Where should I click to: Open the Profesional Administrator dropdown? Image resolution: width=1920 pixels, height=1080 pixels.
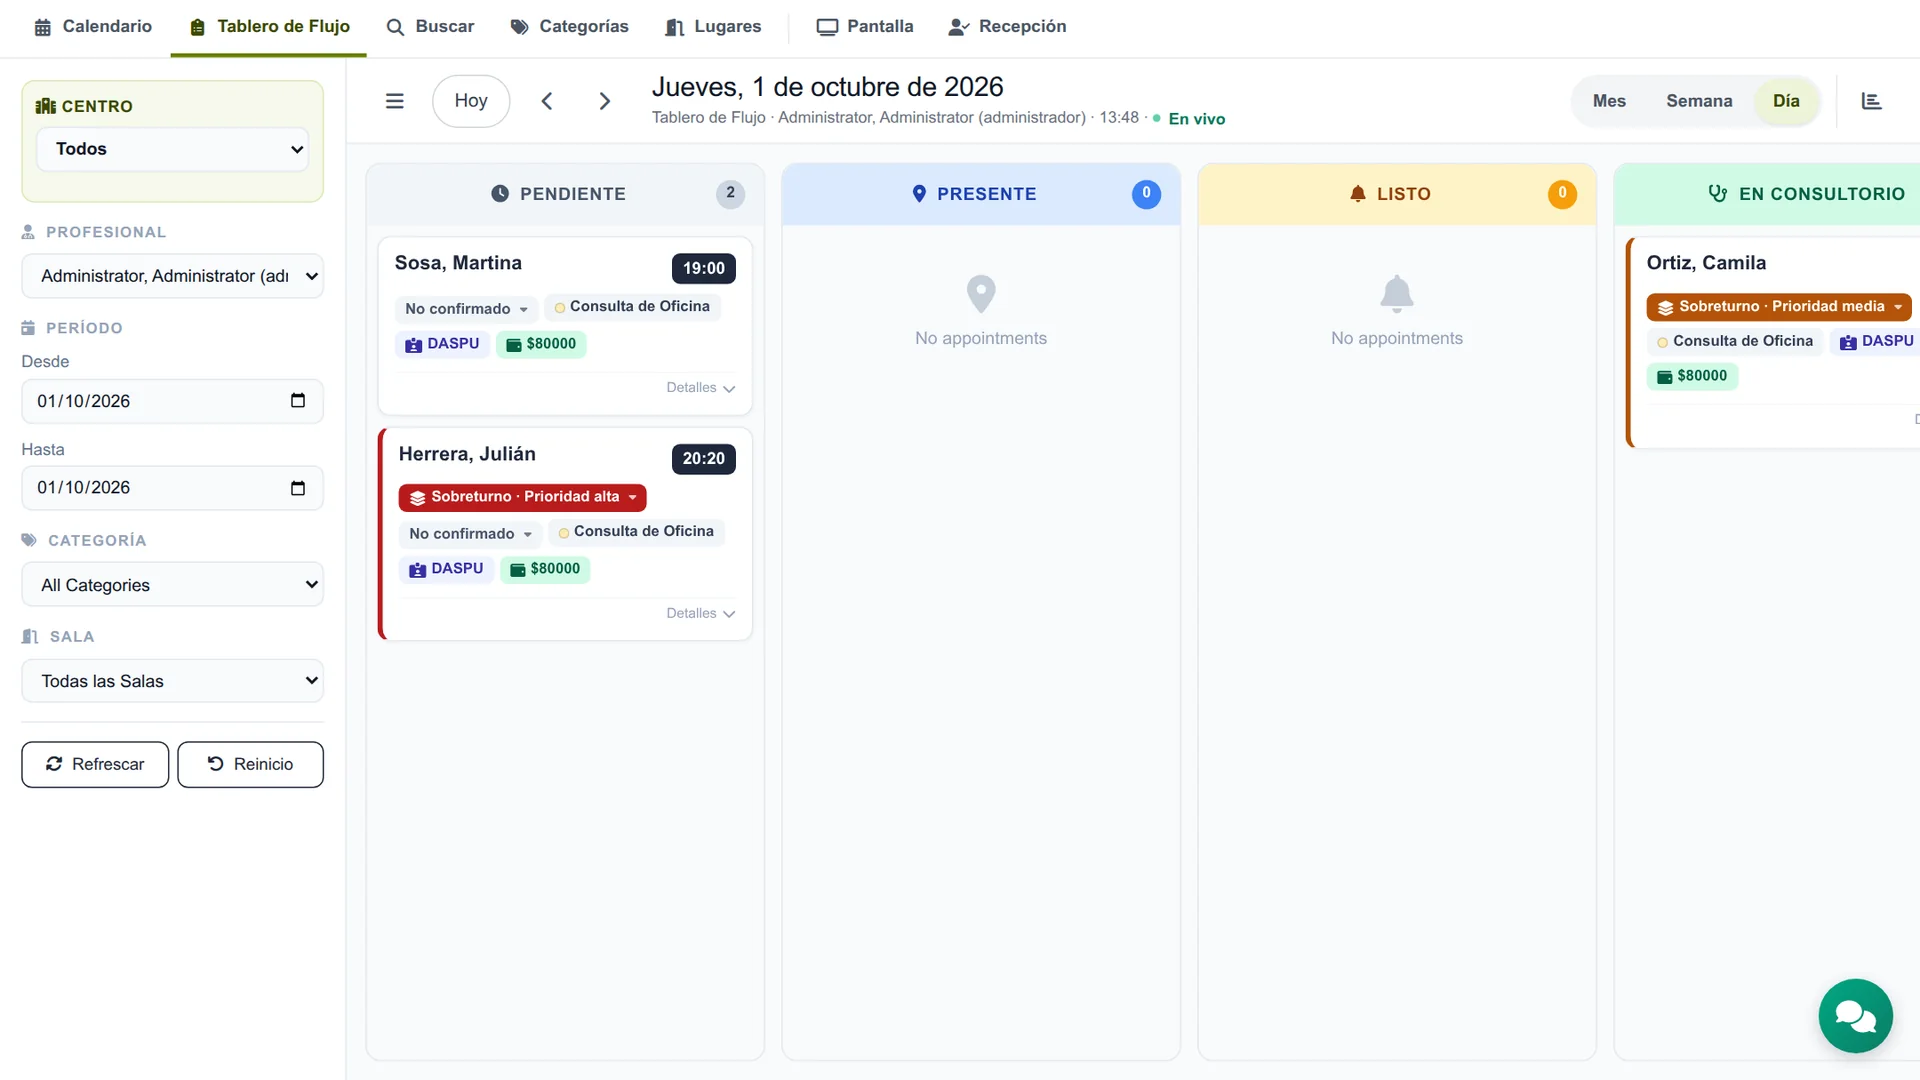click(x=172, y=276)
